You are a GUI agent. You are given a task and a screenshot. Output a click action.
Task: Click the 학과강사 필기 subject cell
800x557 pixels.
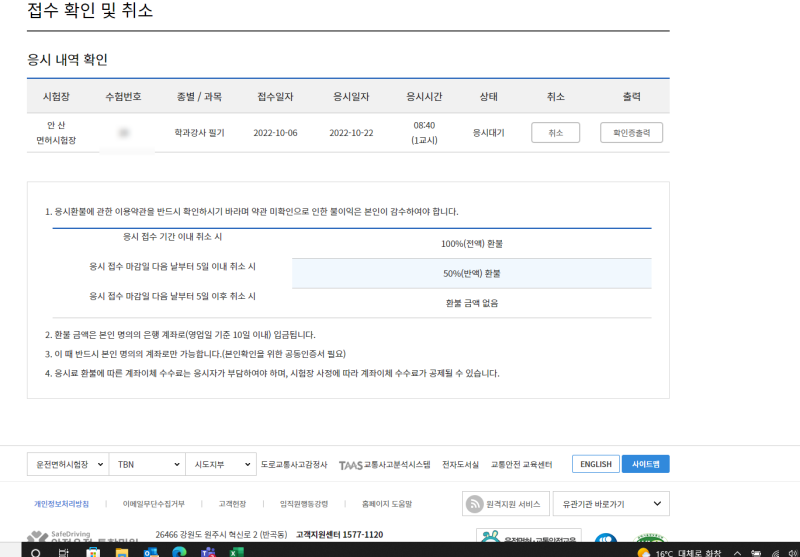[x=199, y=133]
